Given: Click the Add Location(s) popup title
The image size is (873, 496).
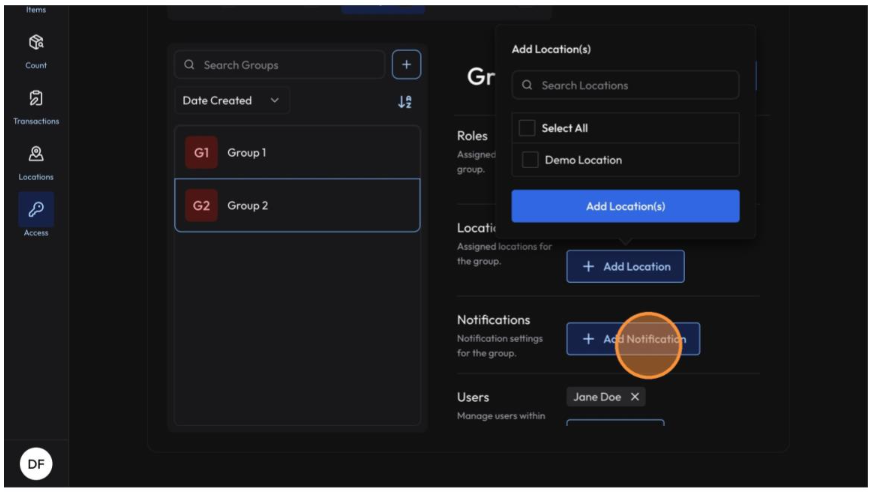Looking at the screenshot, I should [551, 49].
